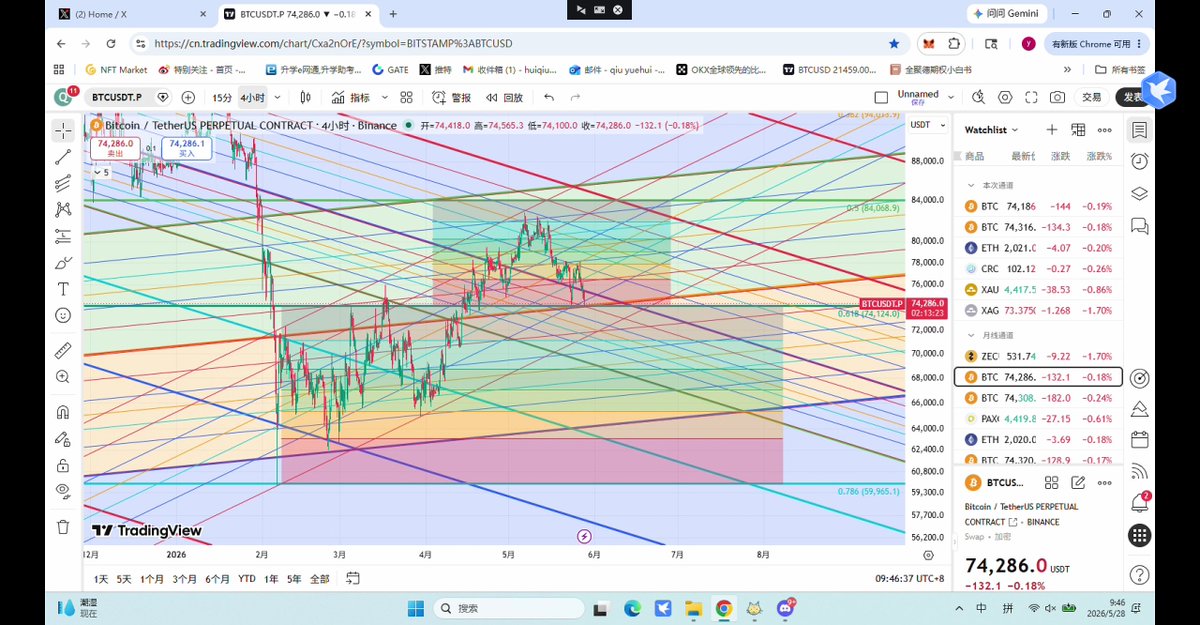This screenshot has width=1200, height=625.
Task: Open the alerts clock panel in right sidebar
Action: point(1138,162)
